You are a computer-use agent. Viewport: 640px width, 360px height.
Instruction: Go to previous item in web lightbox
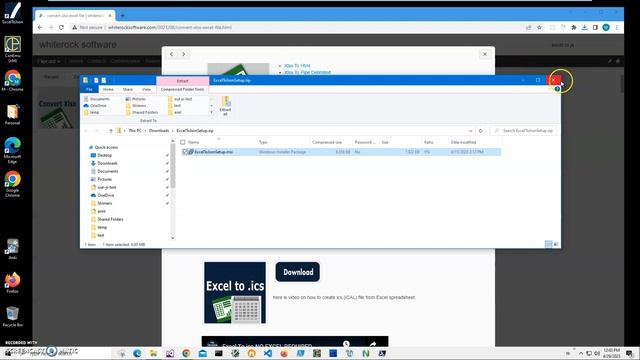coord(171,54)
